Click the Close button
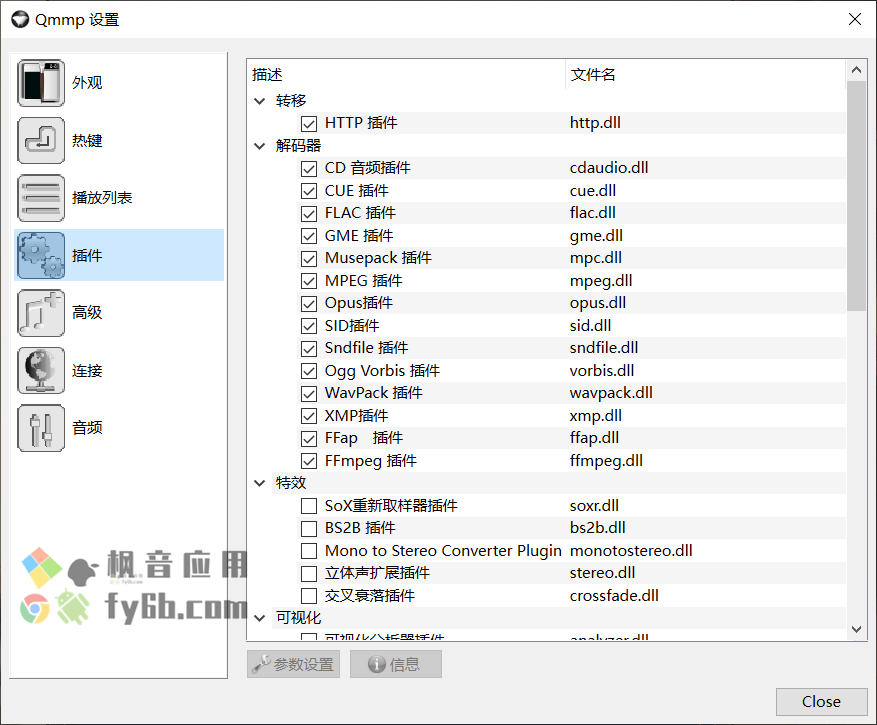877x725 pixels. click(x=821, y=702)
